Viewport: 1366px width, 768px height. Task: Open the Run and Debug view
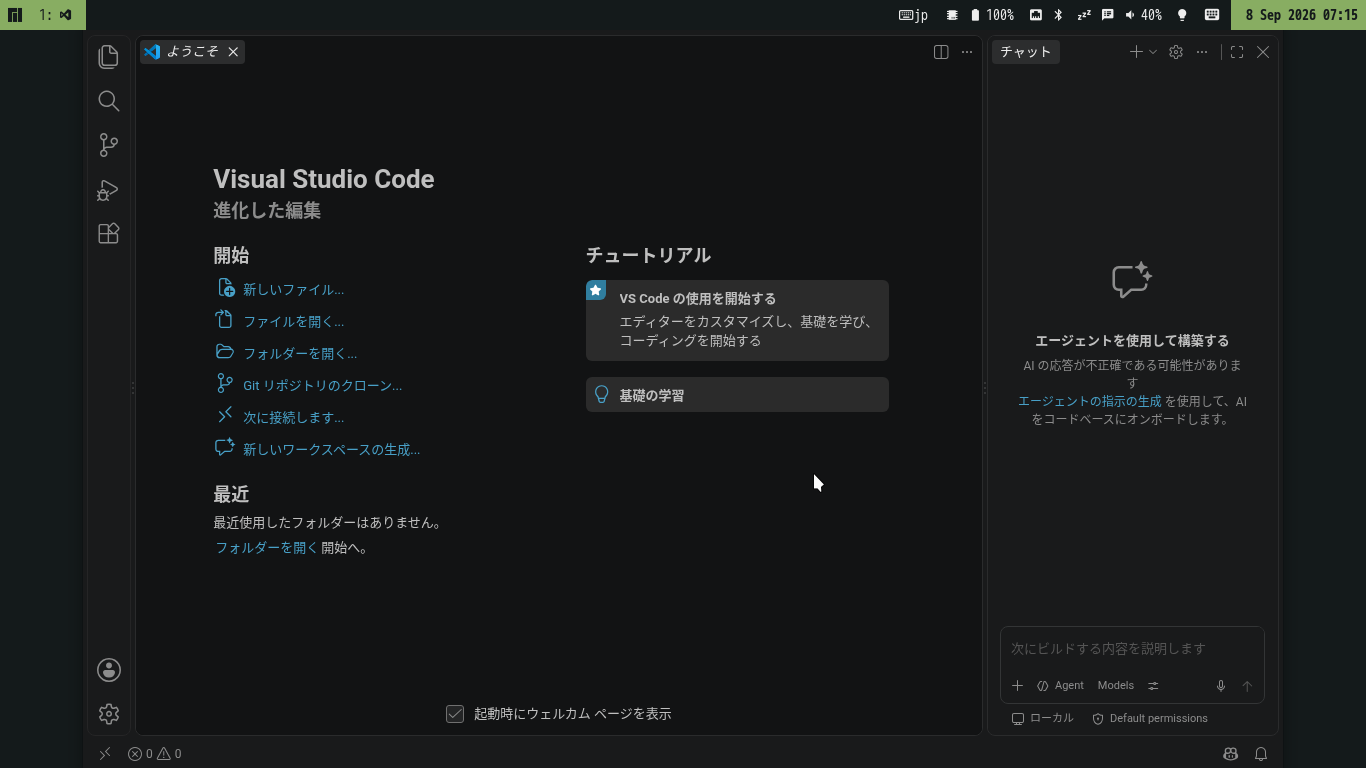click(109, 189)
